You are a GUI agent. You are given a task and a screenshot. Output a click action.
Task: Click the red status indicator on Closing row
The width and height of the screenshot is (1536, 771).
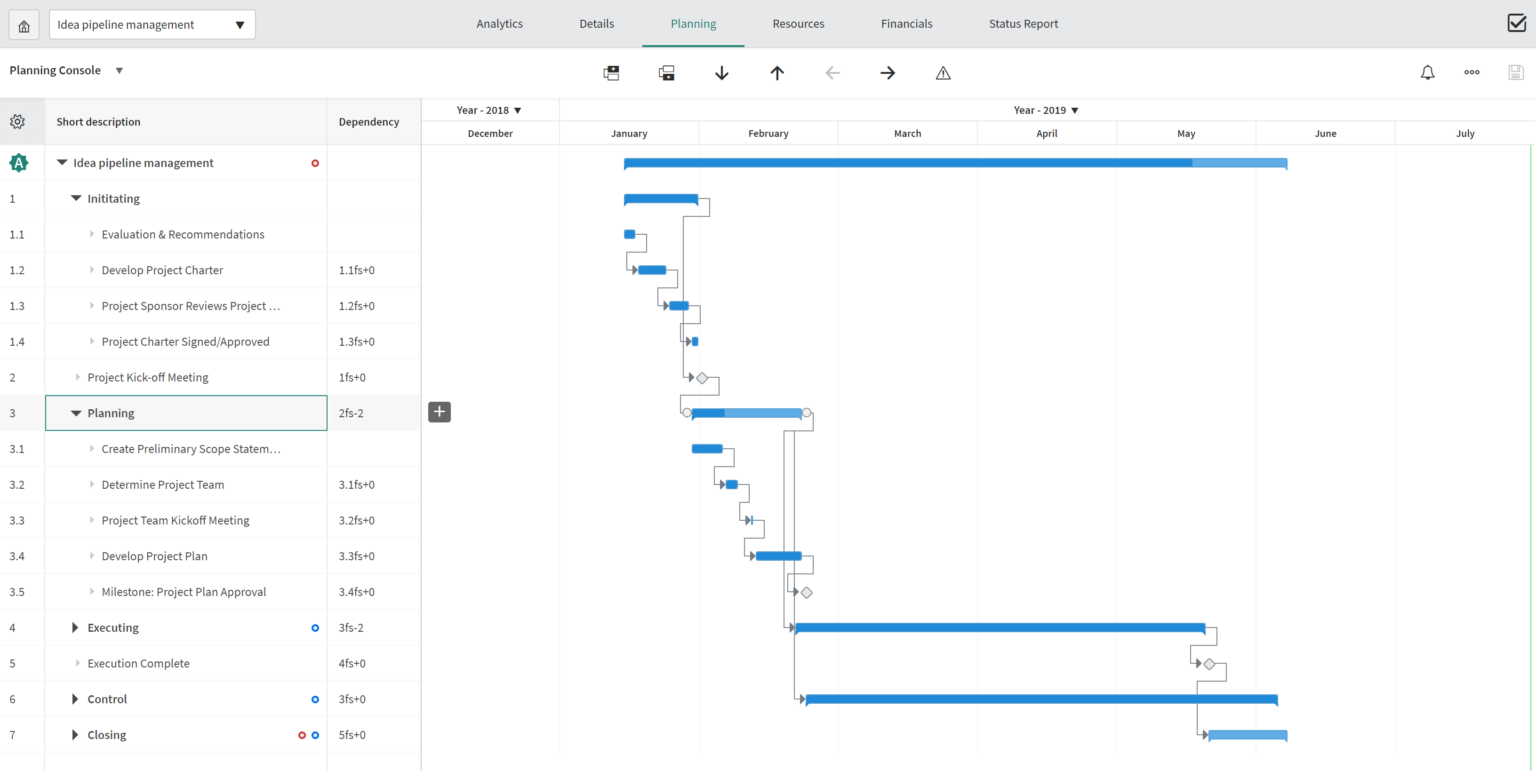point(302,734)
